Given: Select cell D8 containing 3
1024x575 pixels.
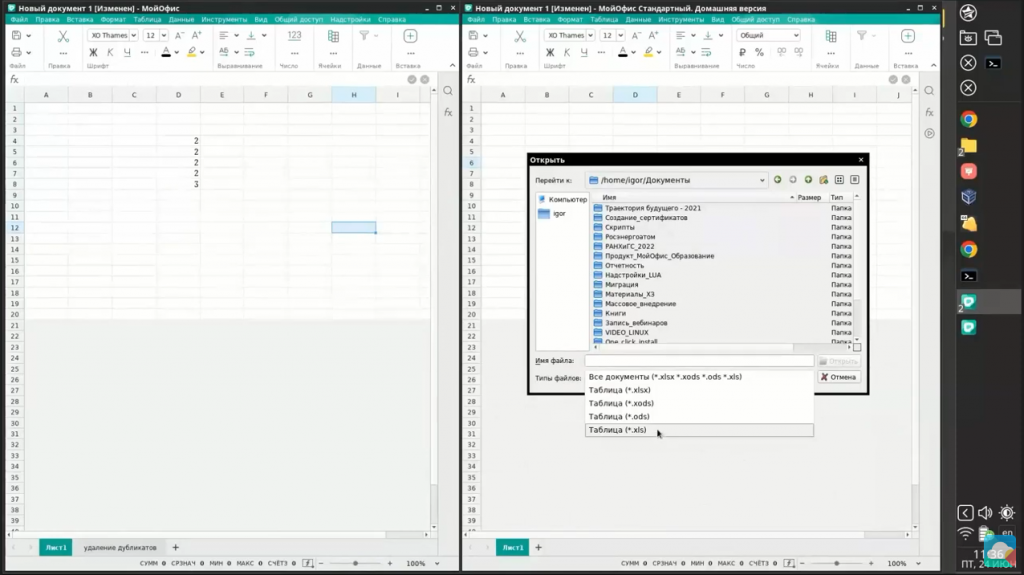Looking at the screenshot, I should pos(178,184).
